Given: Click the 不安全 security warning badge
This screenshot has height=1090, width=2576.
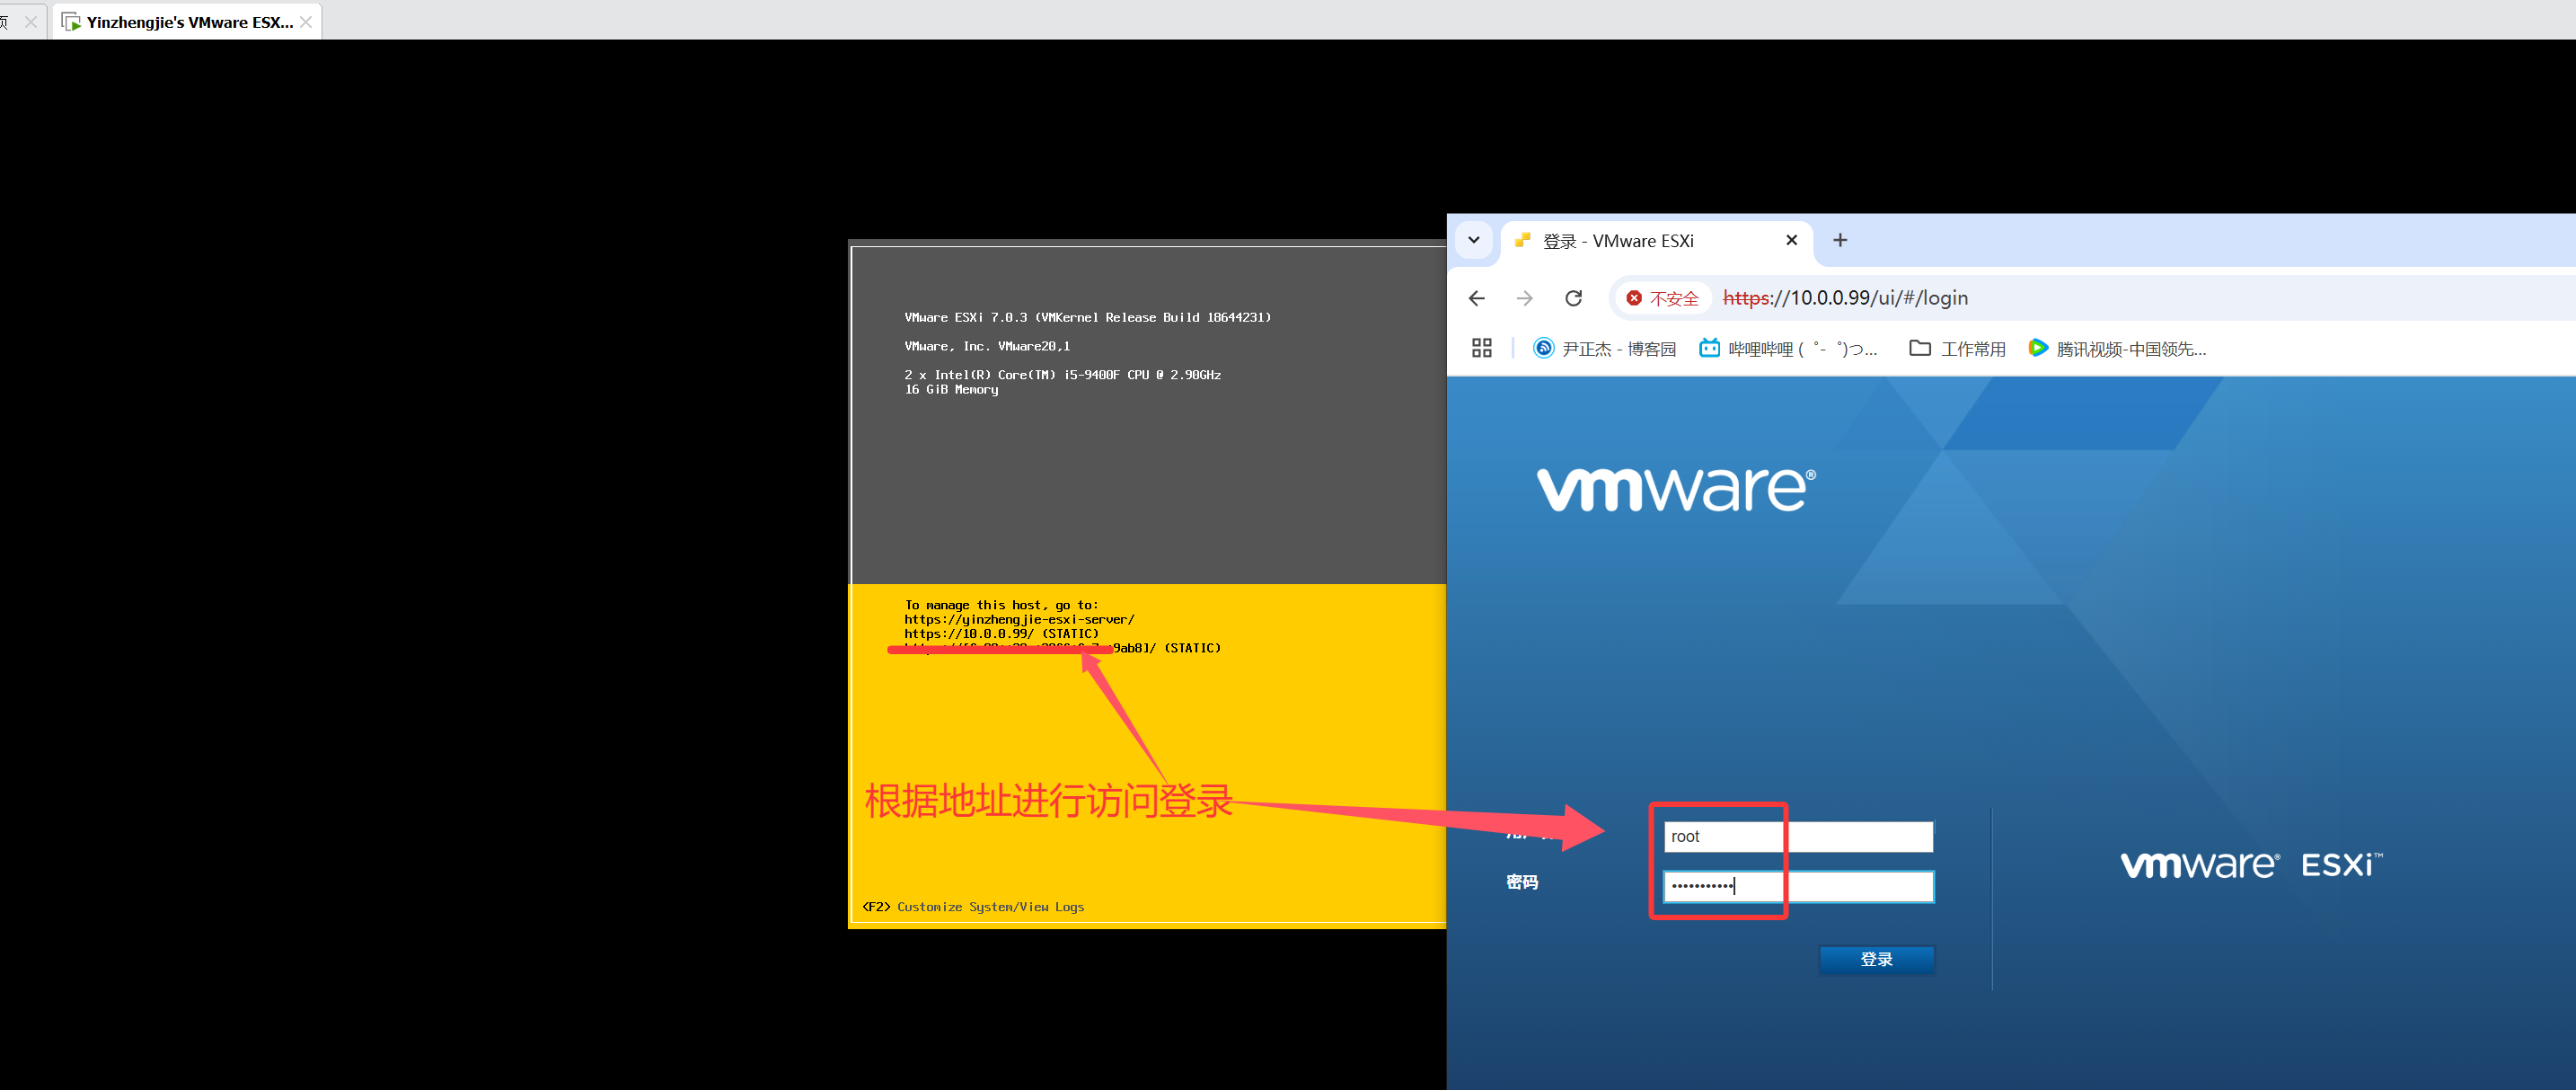Looking at the screenshot, I should 1663,298.
